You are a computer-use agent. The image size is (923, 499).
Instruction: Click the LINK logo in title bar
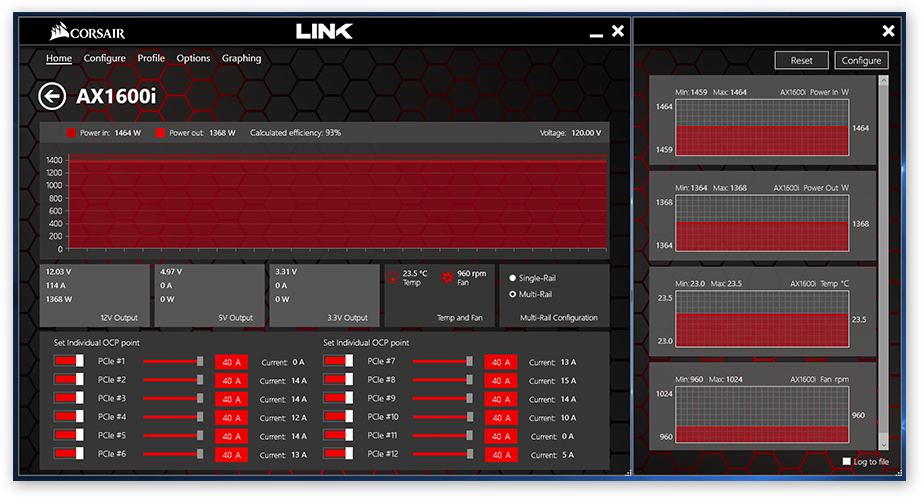(x=324, y=31)
